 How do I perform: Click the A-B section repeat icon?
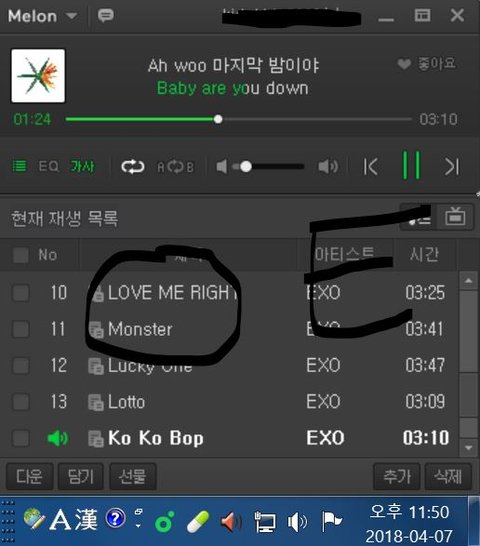coord(175,167)
